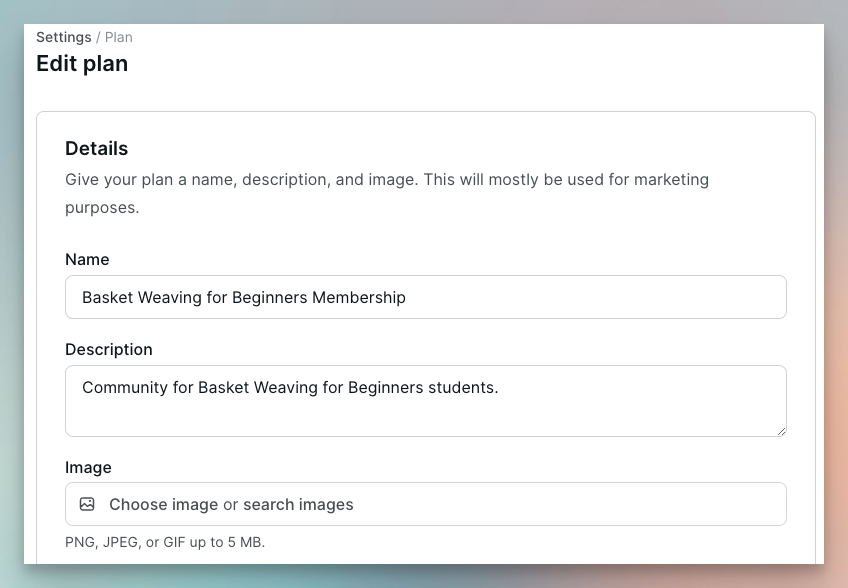Image resolution: width=848 pixels, height=588 pixels.
Task: Click the picture icon in the Image field
Action: click(87, 505)
